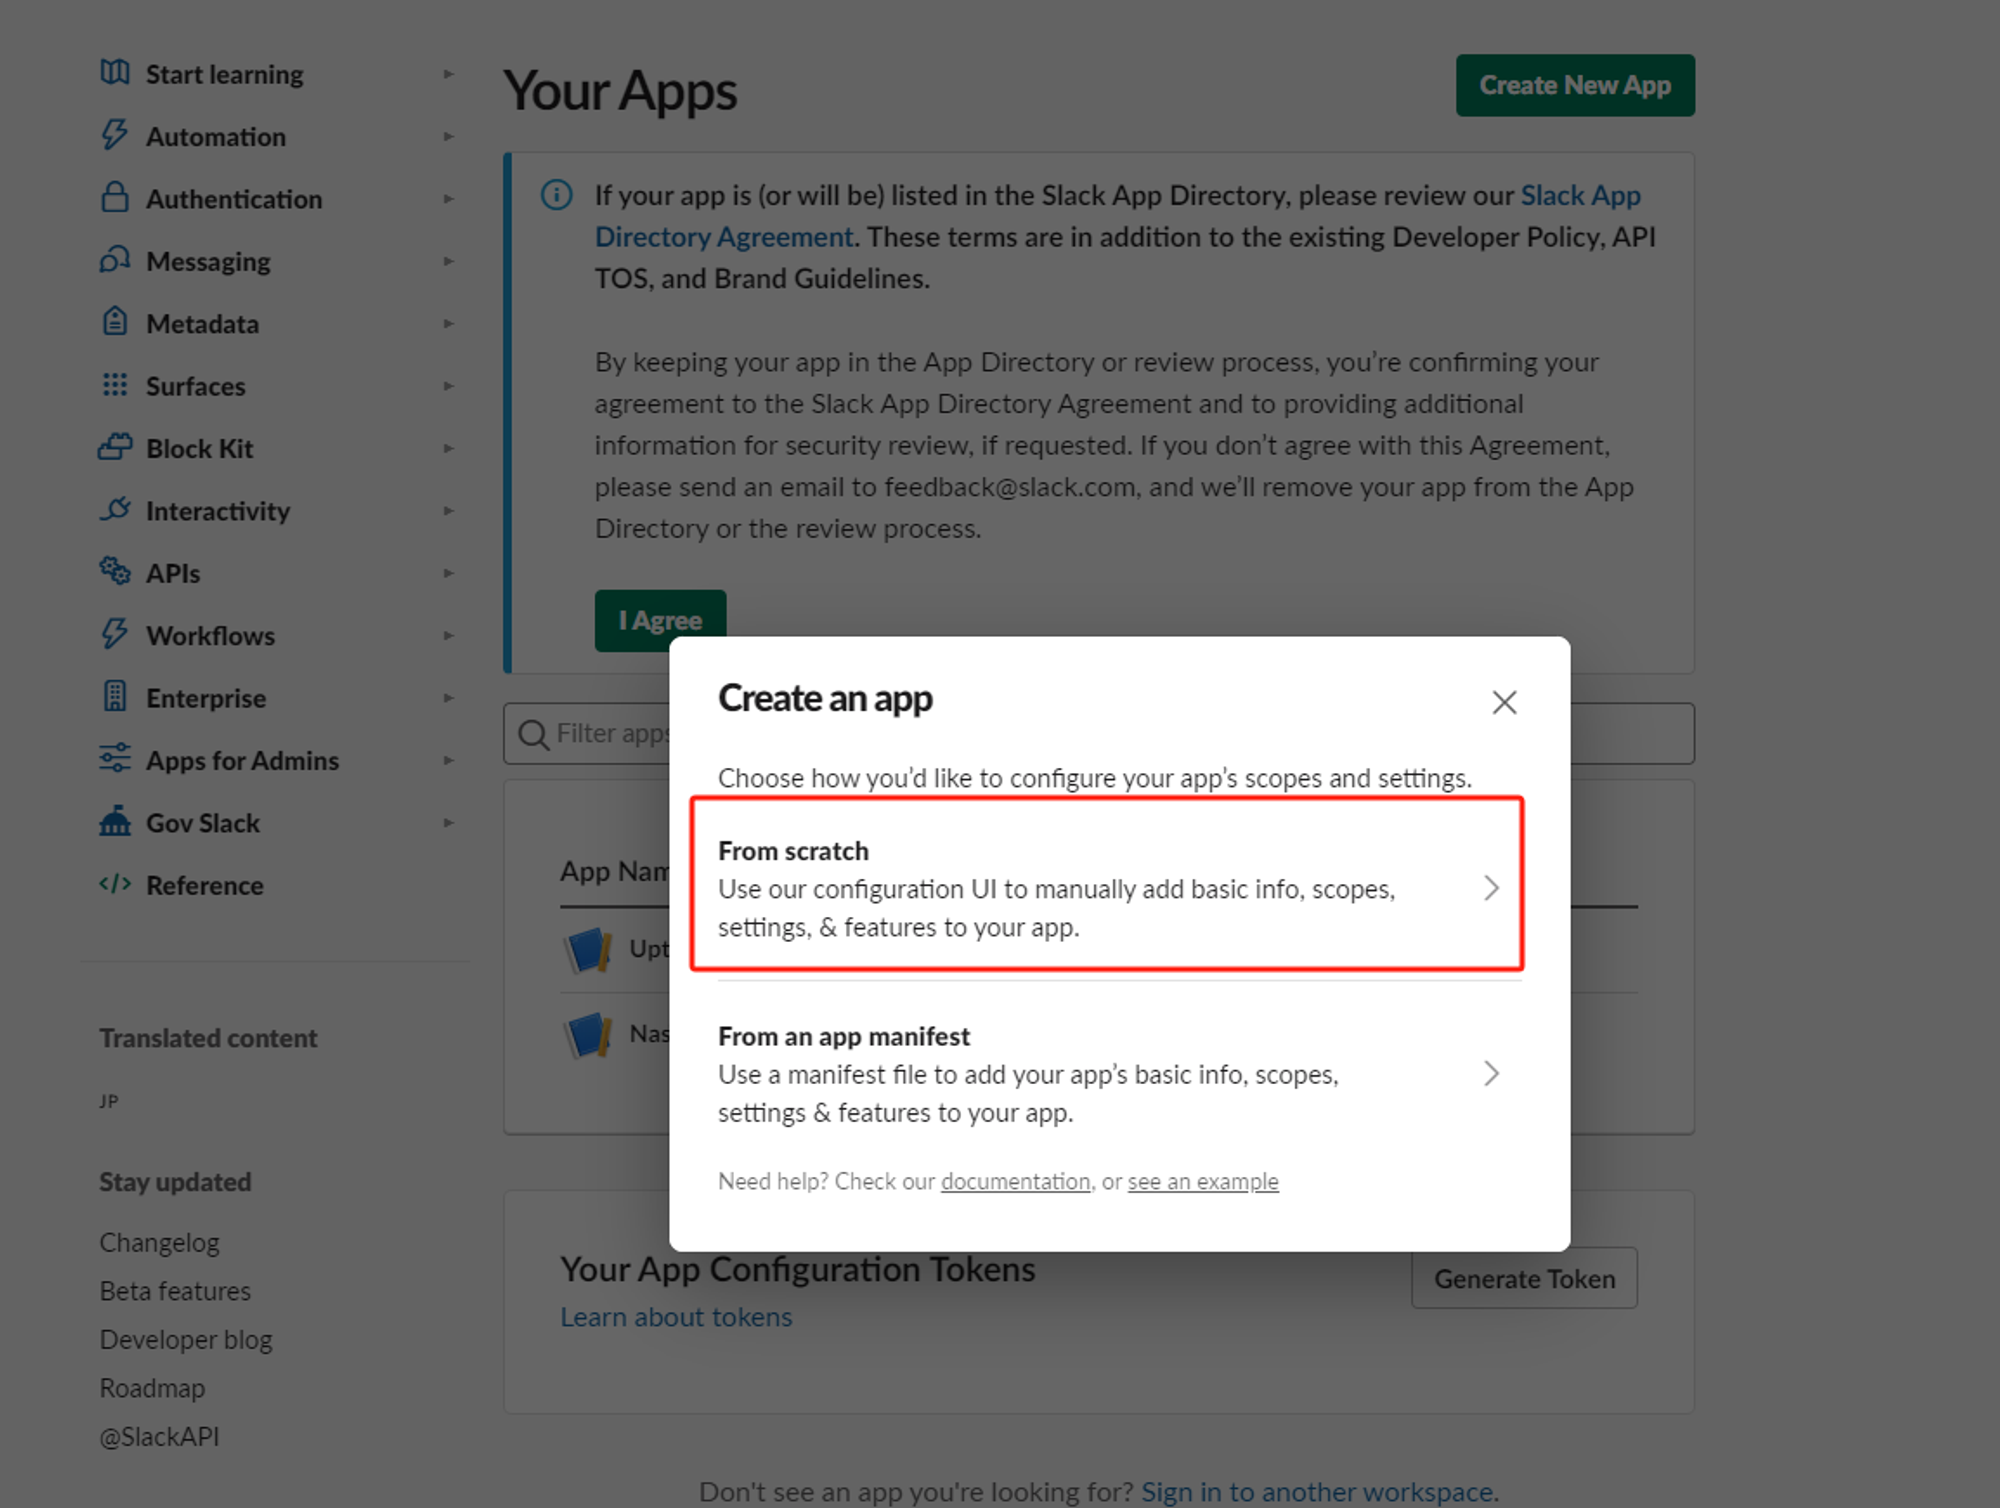Expand the Interactivity section arrow
This screenshot has height=1508, width=2000.
(449, 511)
